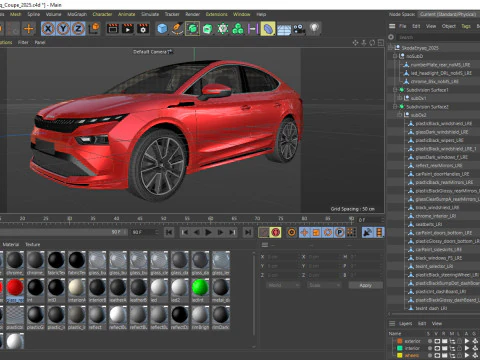
Task: Toggle the Z axis lock
Action: click(x=78, y=29)
